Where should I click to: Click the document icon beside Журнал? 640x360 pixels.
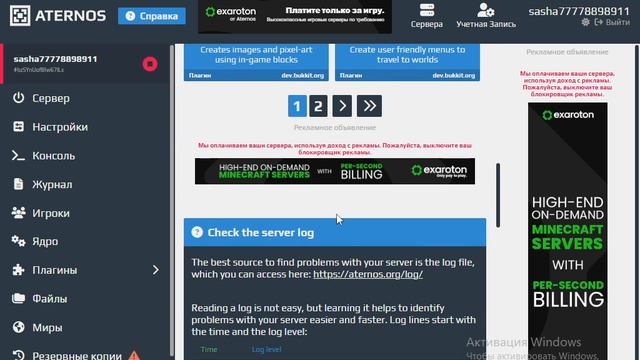pyautogui.click(x=18, y=184)
